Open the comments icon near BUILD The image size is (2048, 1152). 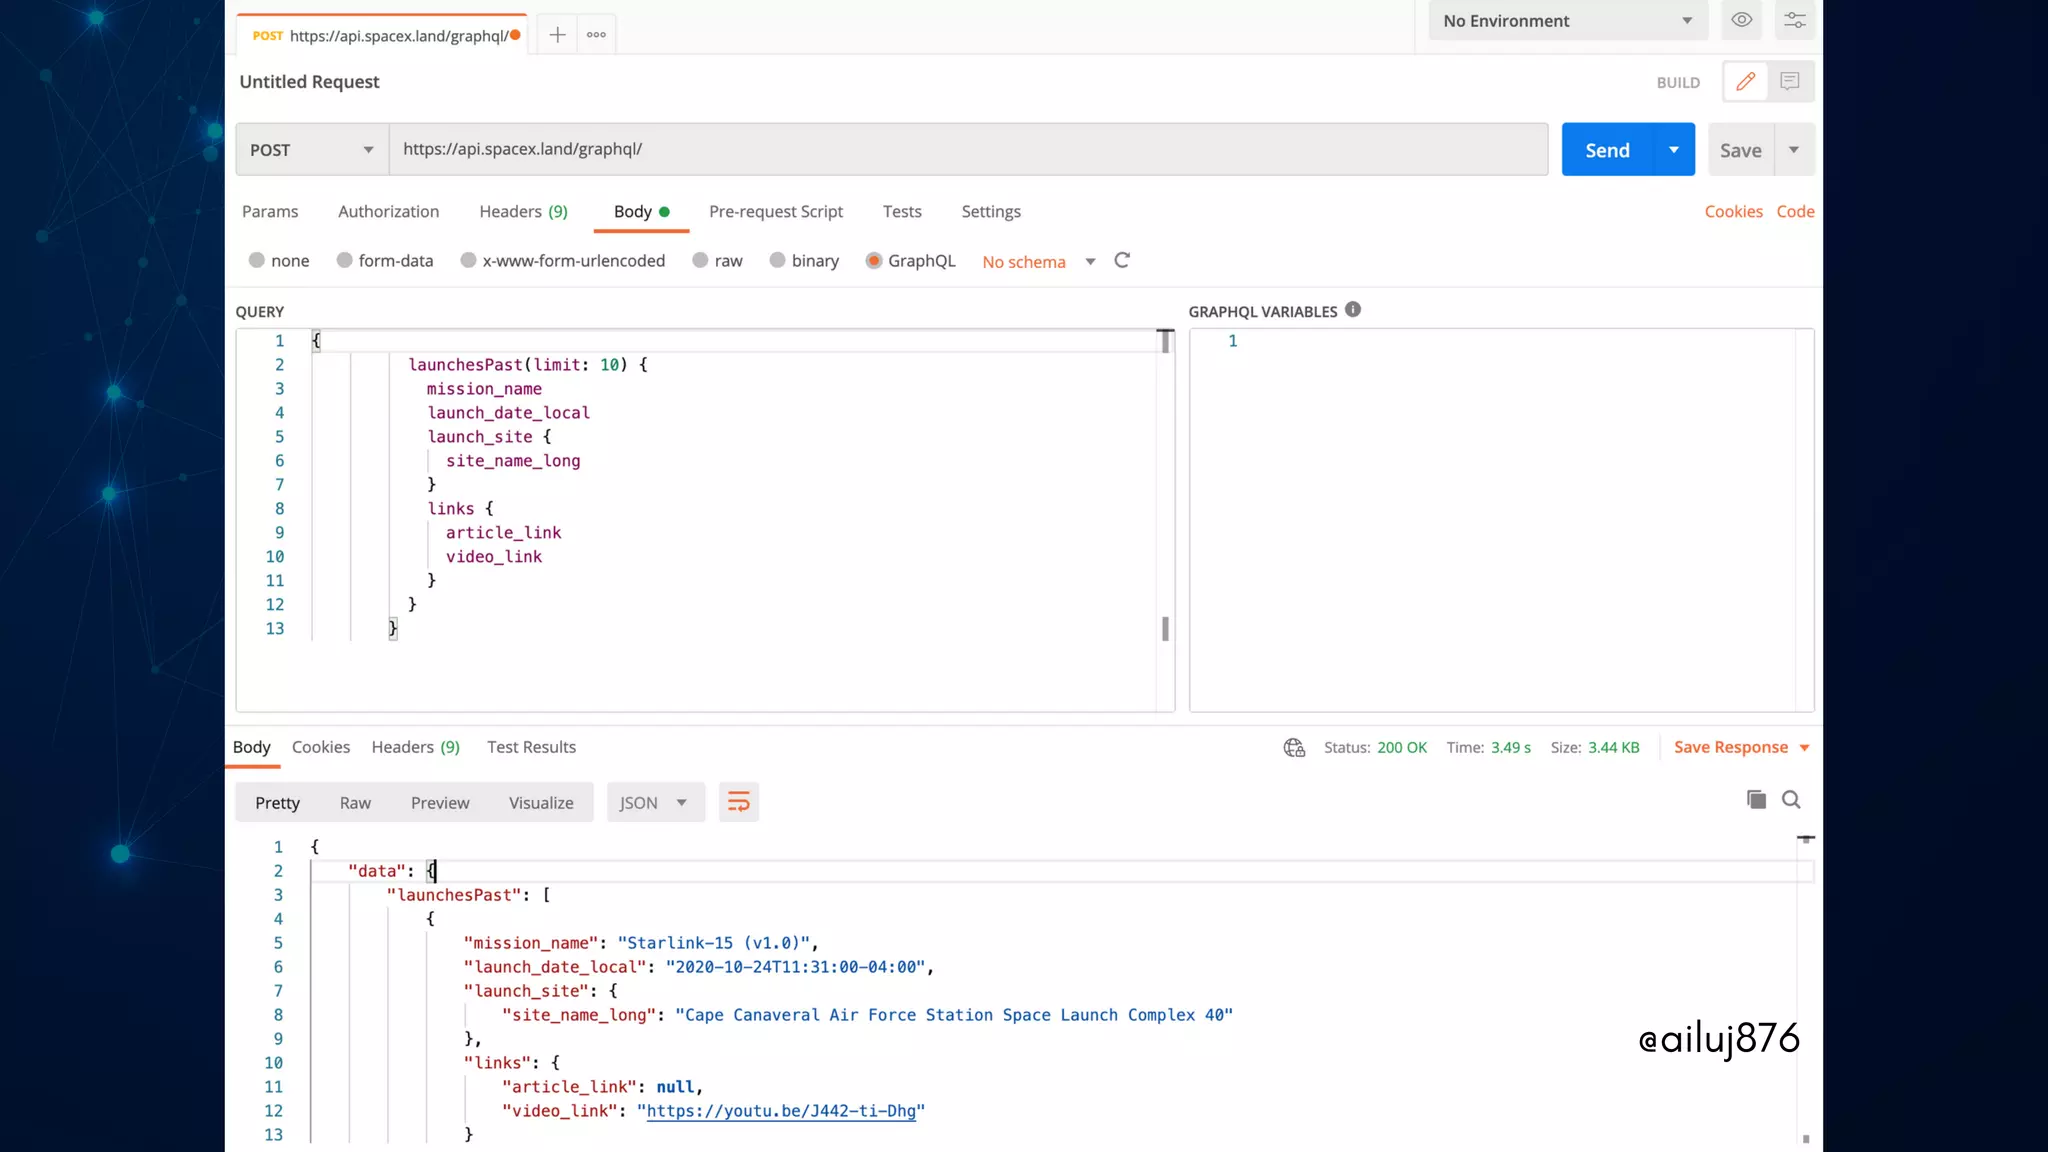(1790, 82)
